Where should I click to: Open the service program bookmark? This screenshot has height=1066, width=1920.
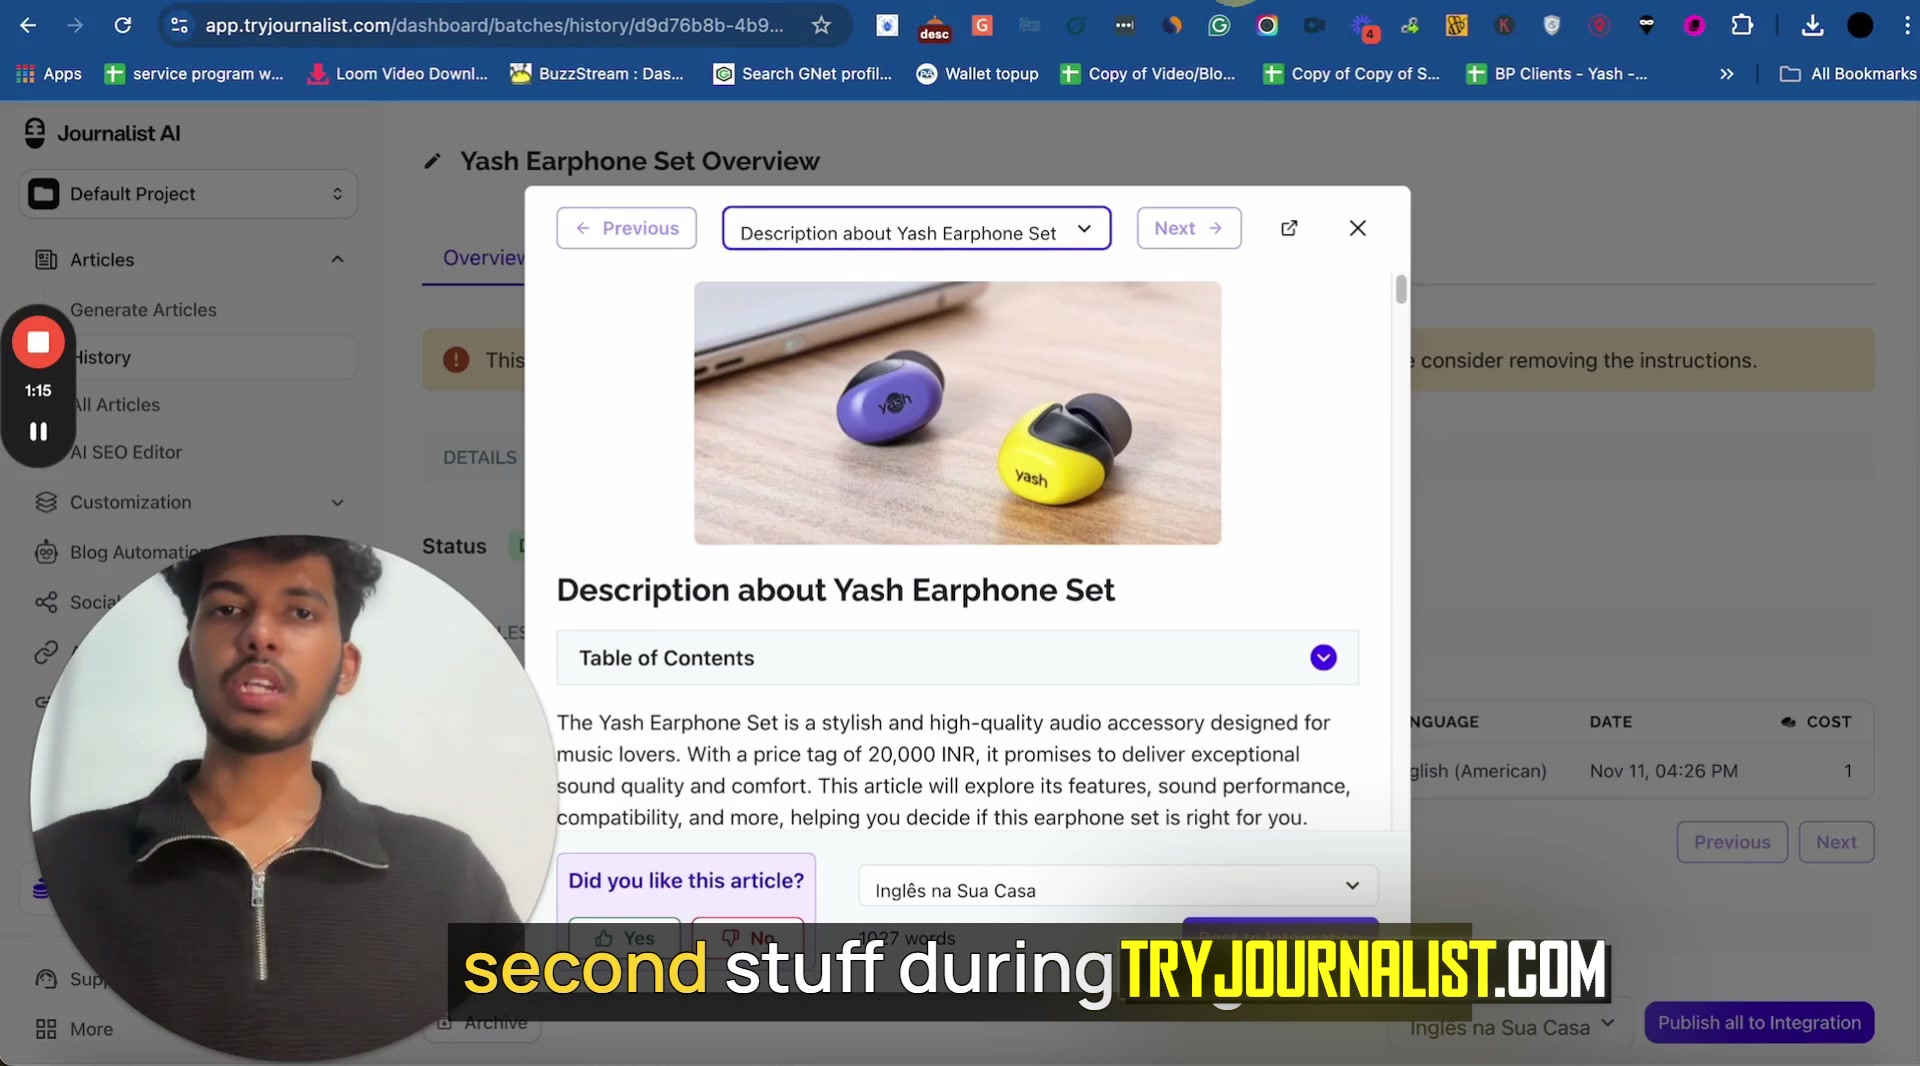(x=194, y=74)
